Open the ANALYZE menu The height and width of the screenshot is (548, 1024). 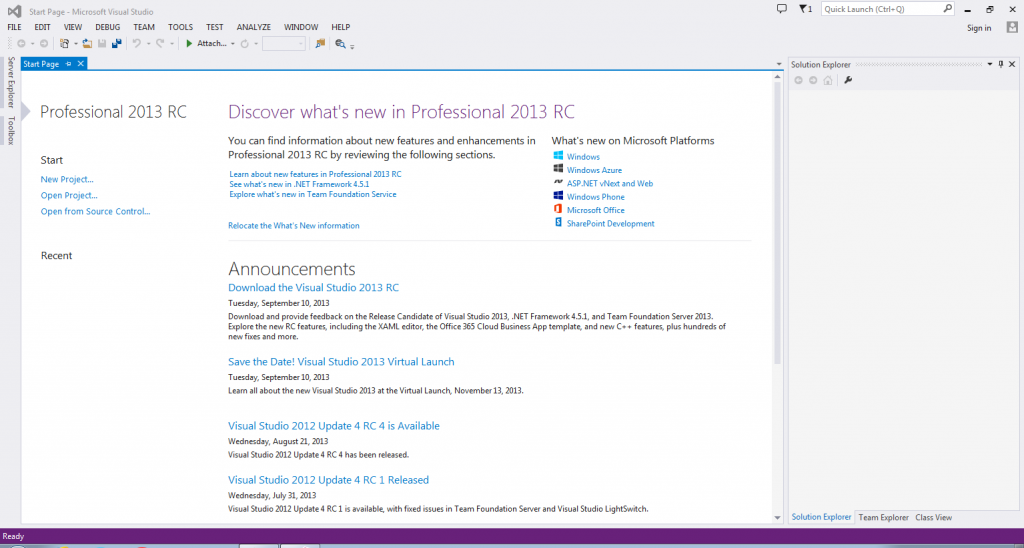point(253,27)
